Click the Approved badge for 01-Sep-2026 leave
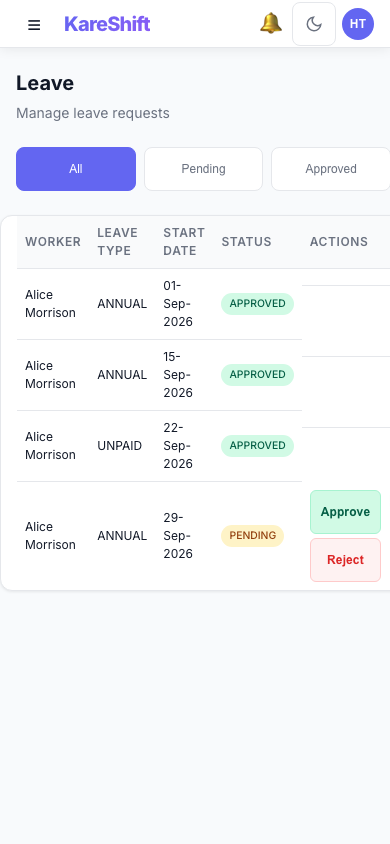 pos(257,304)
